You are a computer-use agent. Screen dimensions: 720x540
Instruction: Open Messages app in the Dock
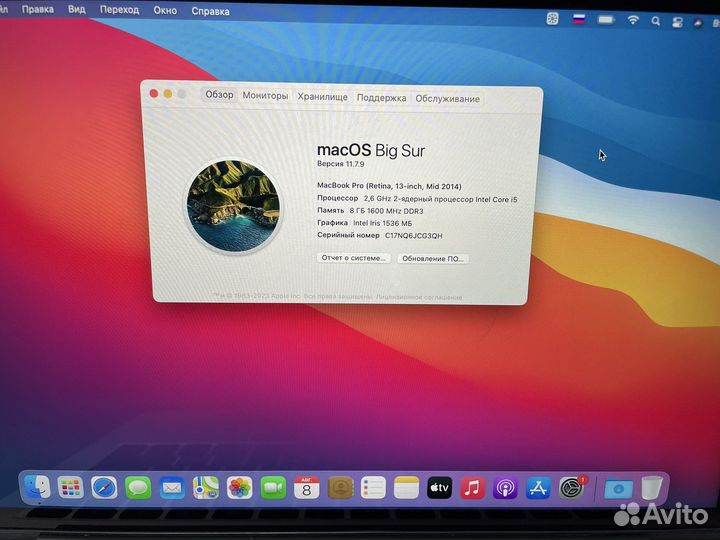[138, 487]
